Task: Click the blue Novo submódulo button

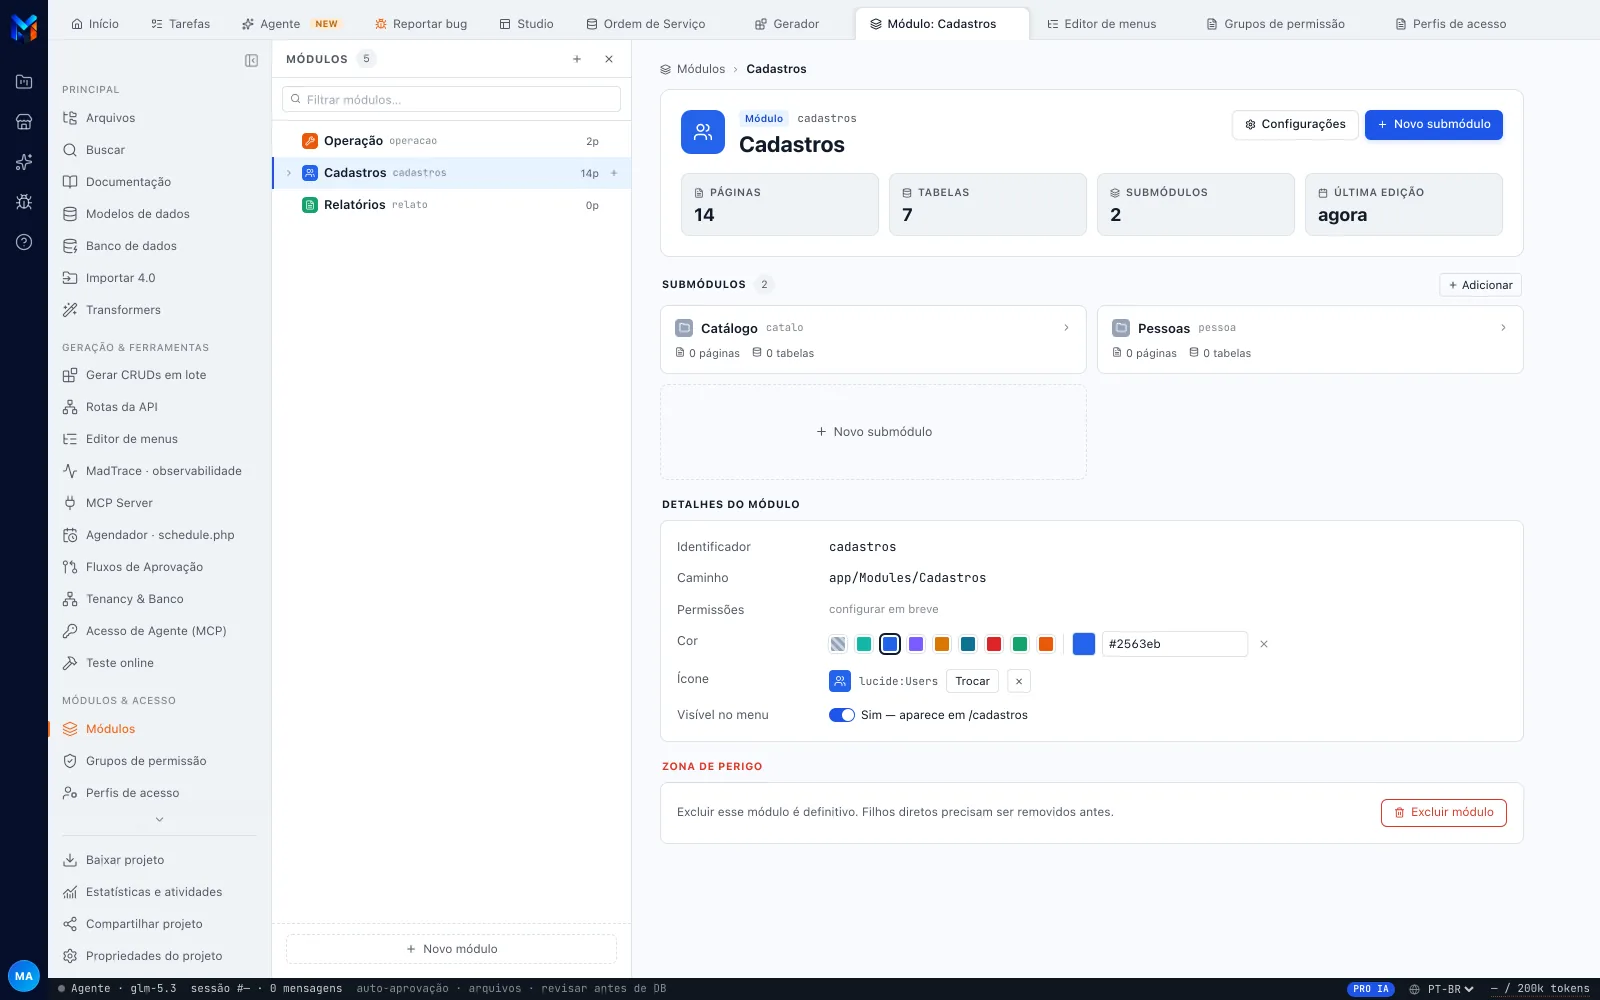Action: (1434, 125)
